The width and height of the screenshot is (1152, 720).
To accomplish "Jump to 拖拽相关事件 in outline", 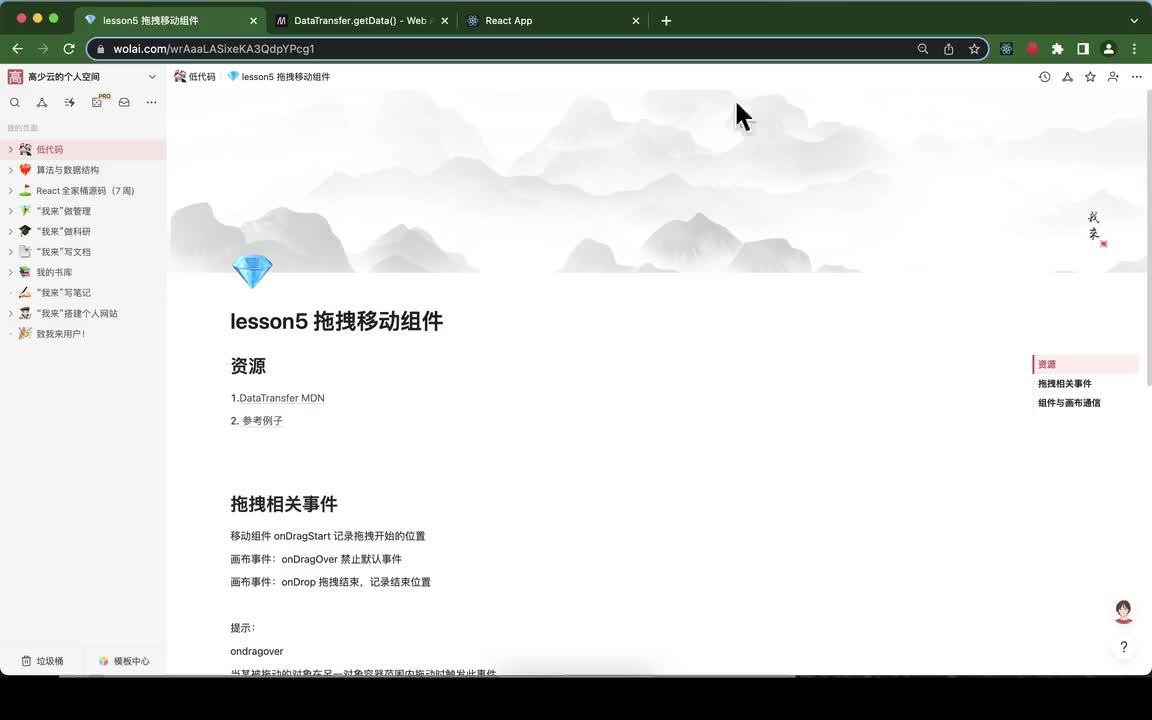I will click(x=1065, y=384).
